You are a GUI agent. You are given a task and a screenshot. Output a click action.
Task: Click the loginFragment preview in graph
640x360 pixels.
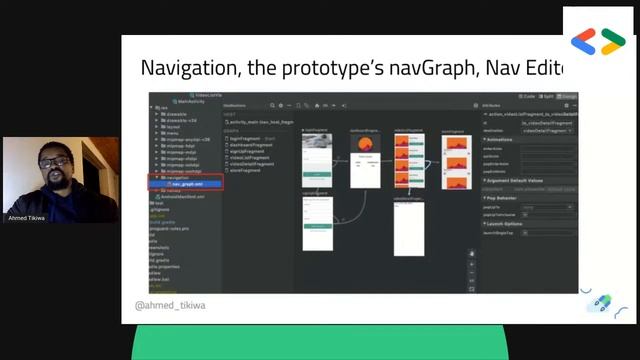click(x=317, y=160)
